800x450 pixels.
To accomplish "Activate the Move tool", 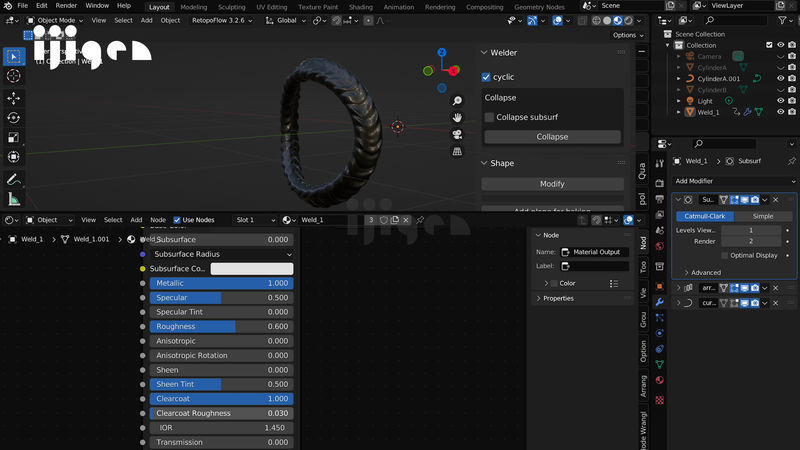I will point(14,98).
